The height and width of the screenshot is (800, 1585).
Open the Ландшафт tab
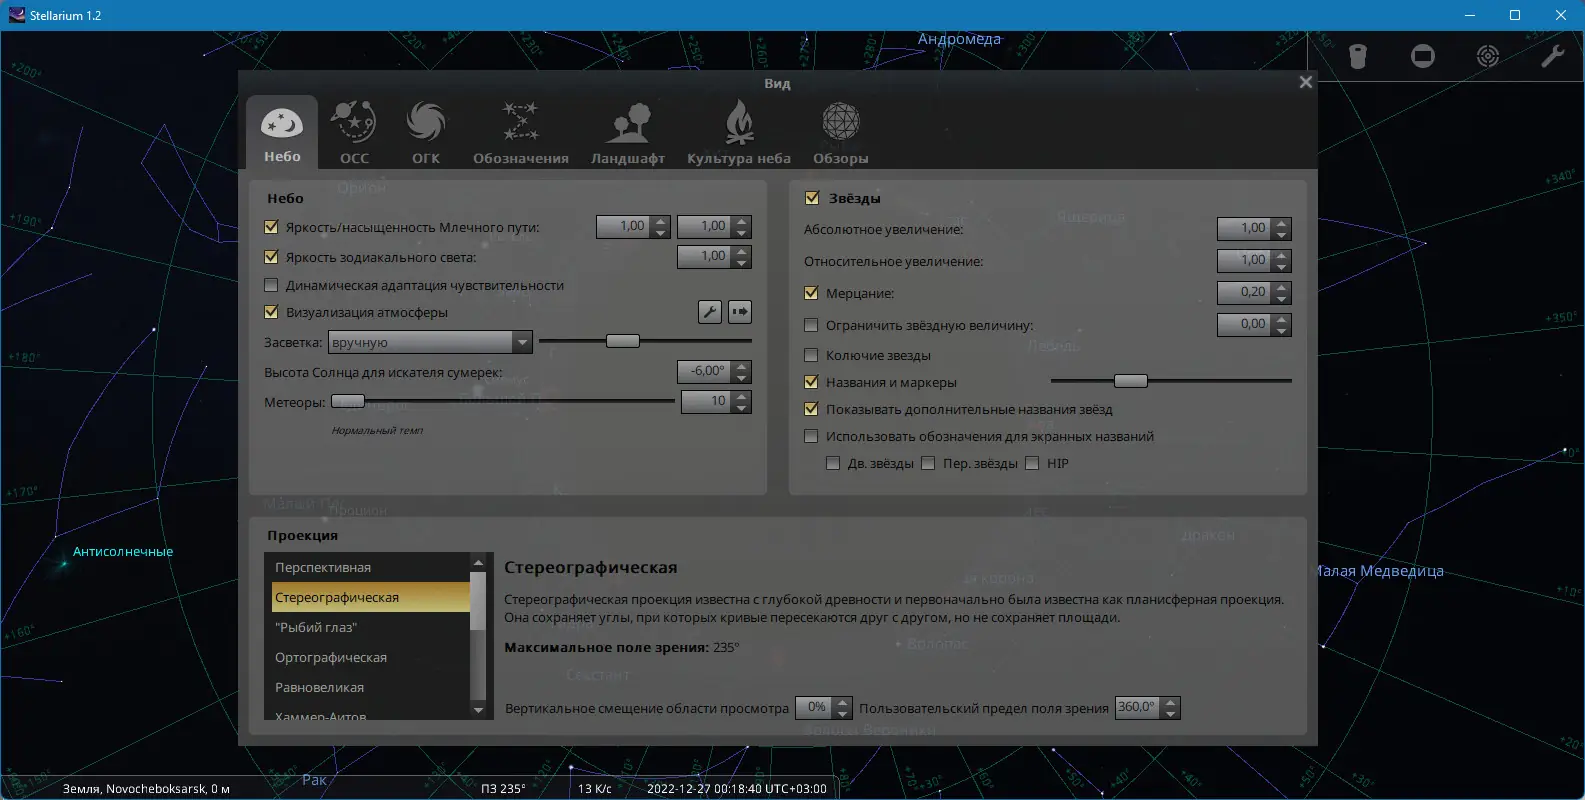pos(628,132)
